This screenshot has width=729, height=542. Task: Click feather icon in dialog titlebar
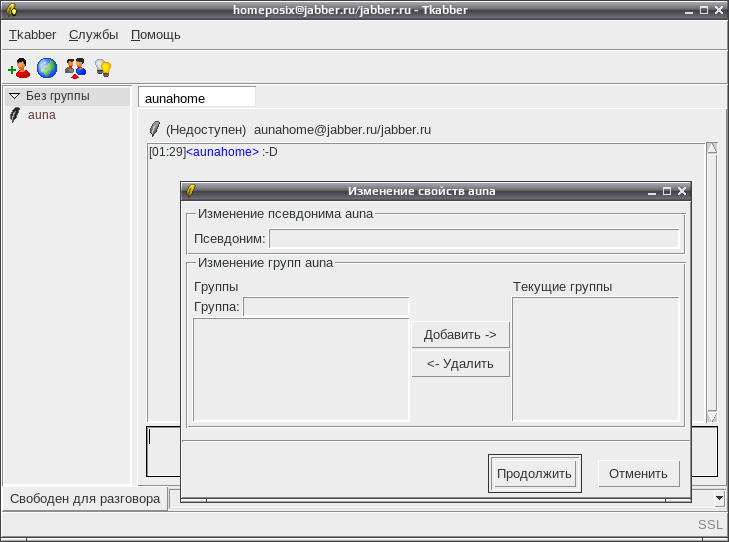tap(190, 191)
